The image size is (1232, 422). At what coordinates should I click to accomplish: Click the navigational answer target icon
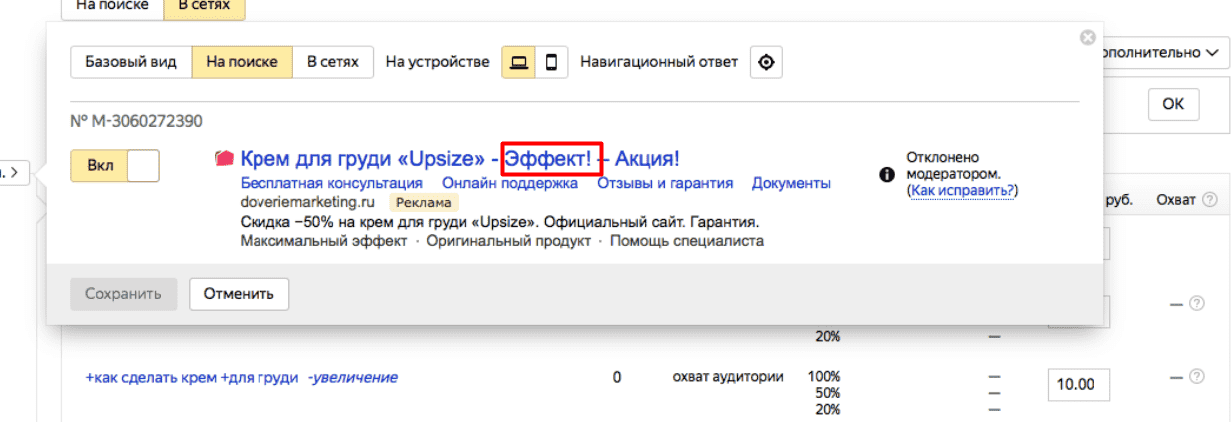pyautogui.click(x=766, y=62)
